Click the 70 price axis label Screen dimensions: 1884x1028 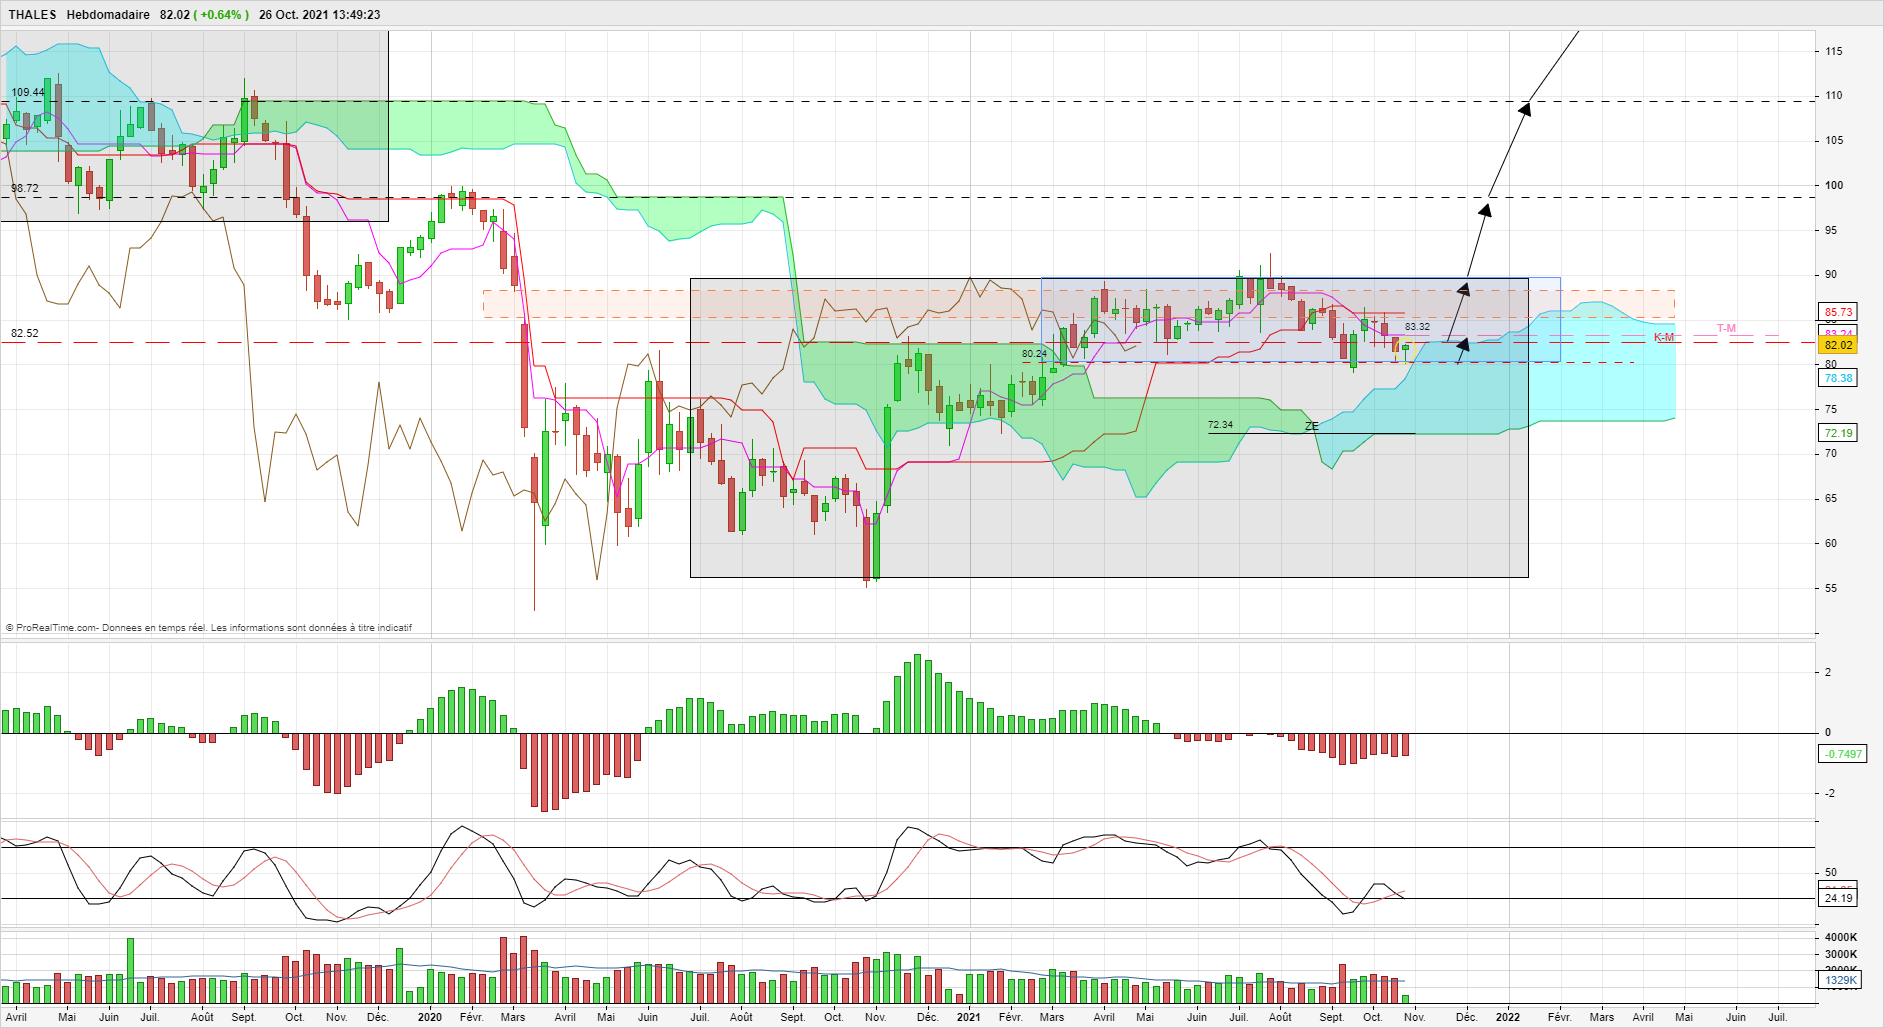1831,453
